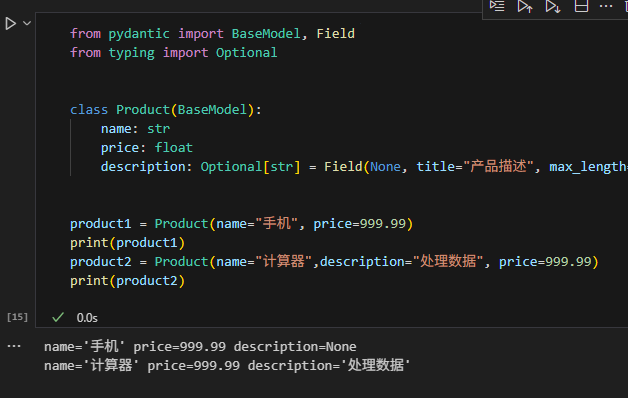Click the execution count [15] label
628x398 pixels.
tap(18, 317)
